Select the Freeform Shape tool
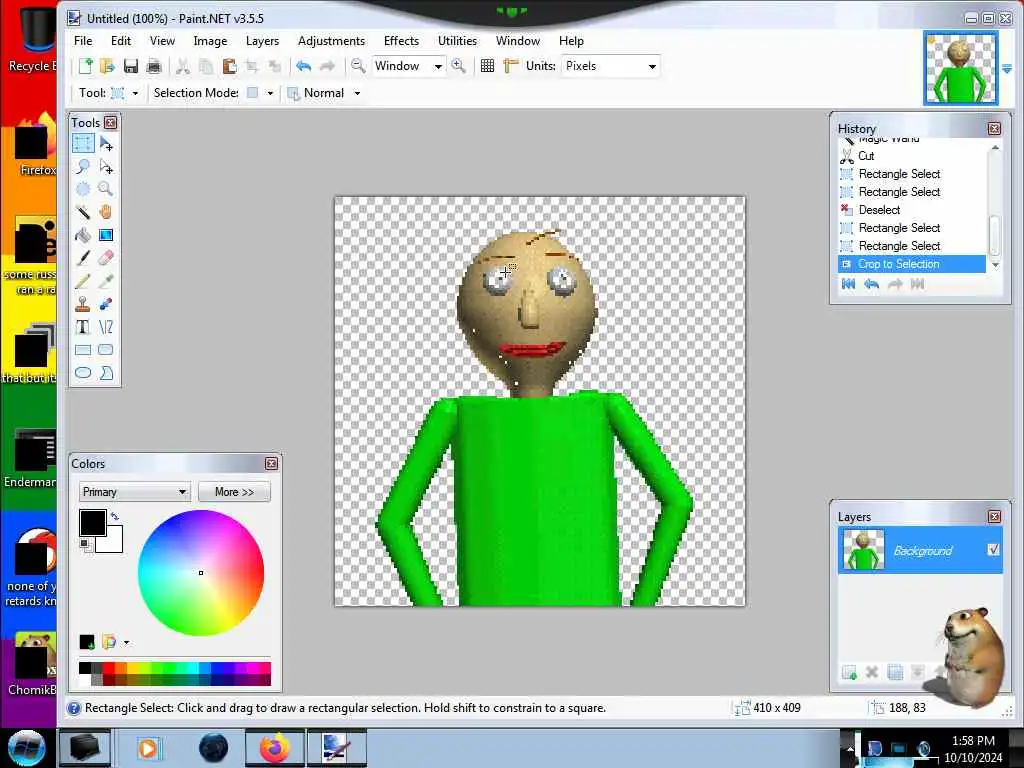Image resolution: width=1024 pixels, height=768 pixels. (106, 373)
